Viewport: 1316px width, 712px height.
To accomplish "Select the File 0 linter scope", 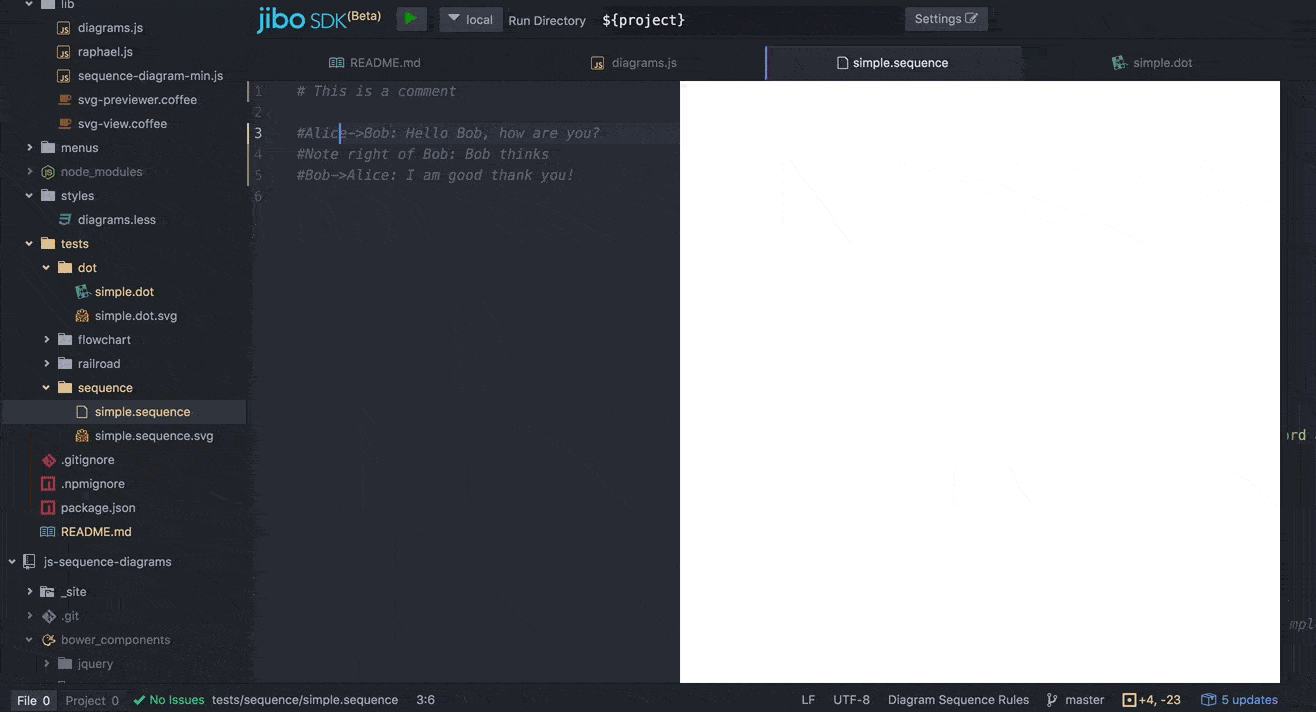I will (x=34, y=700).
